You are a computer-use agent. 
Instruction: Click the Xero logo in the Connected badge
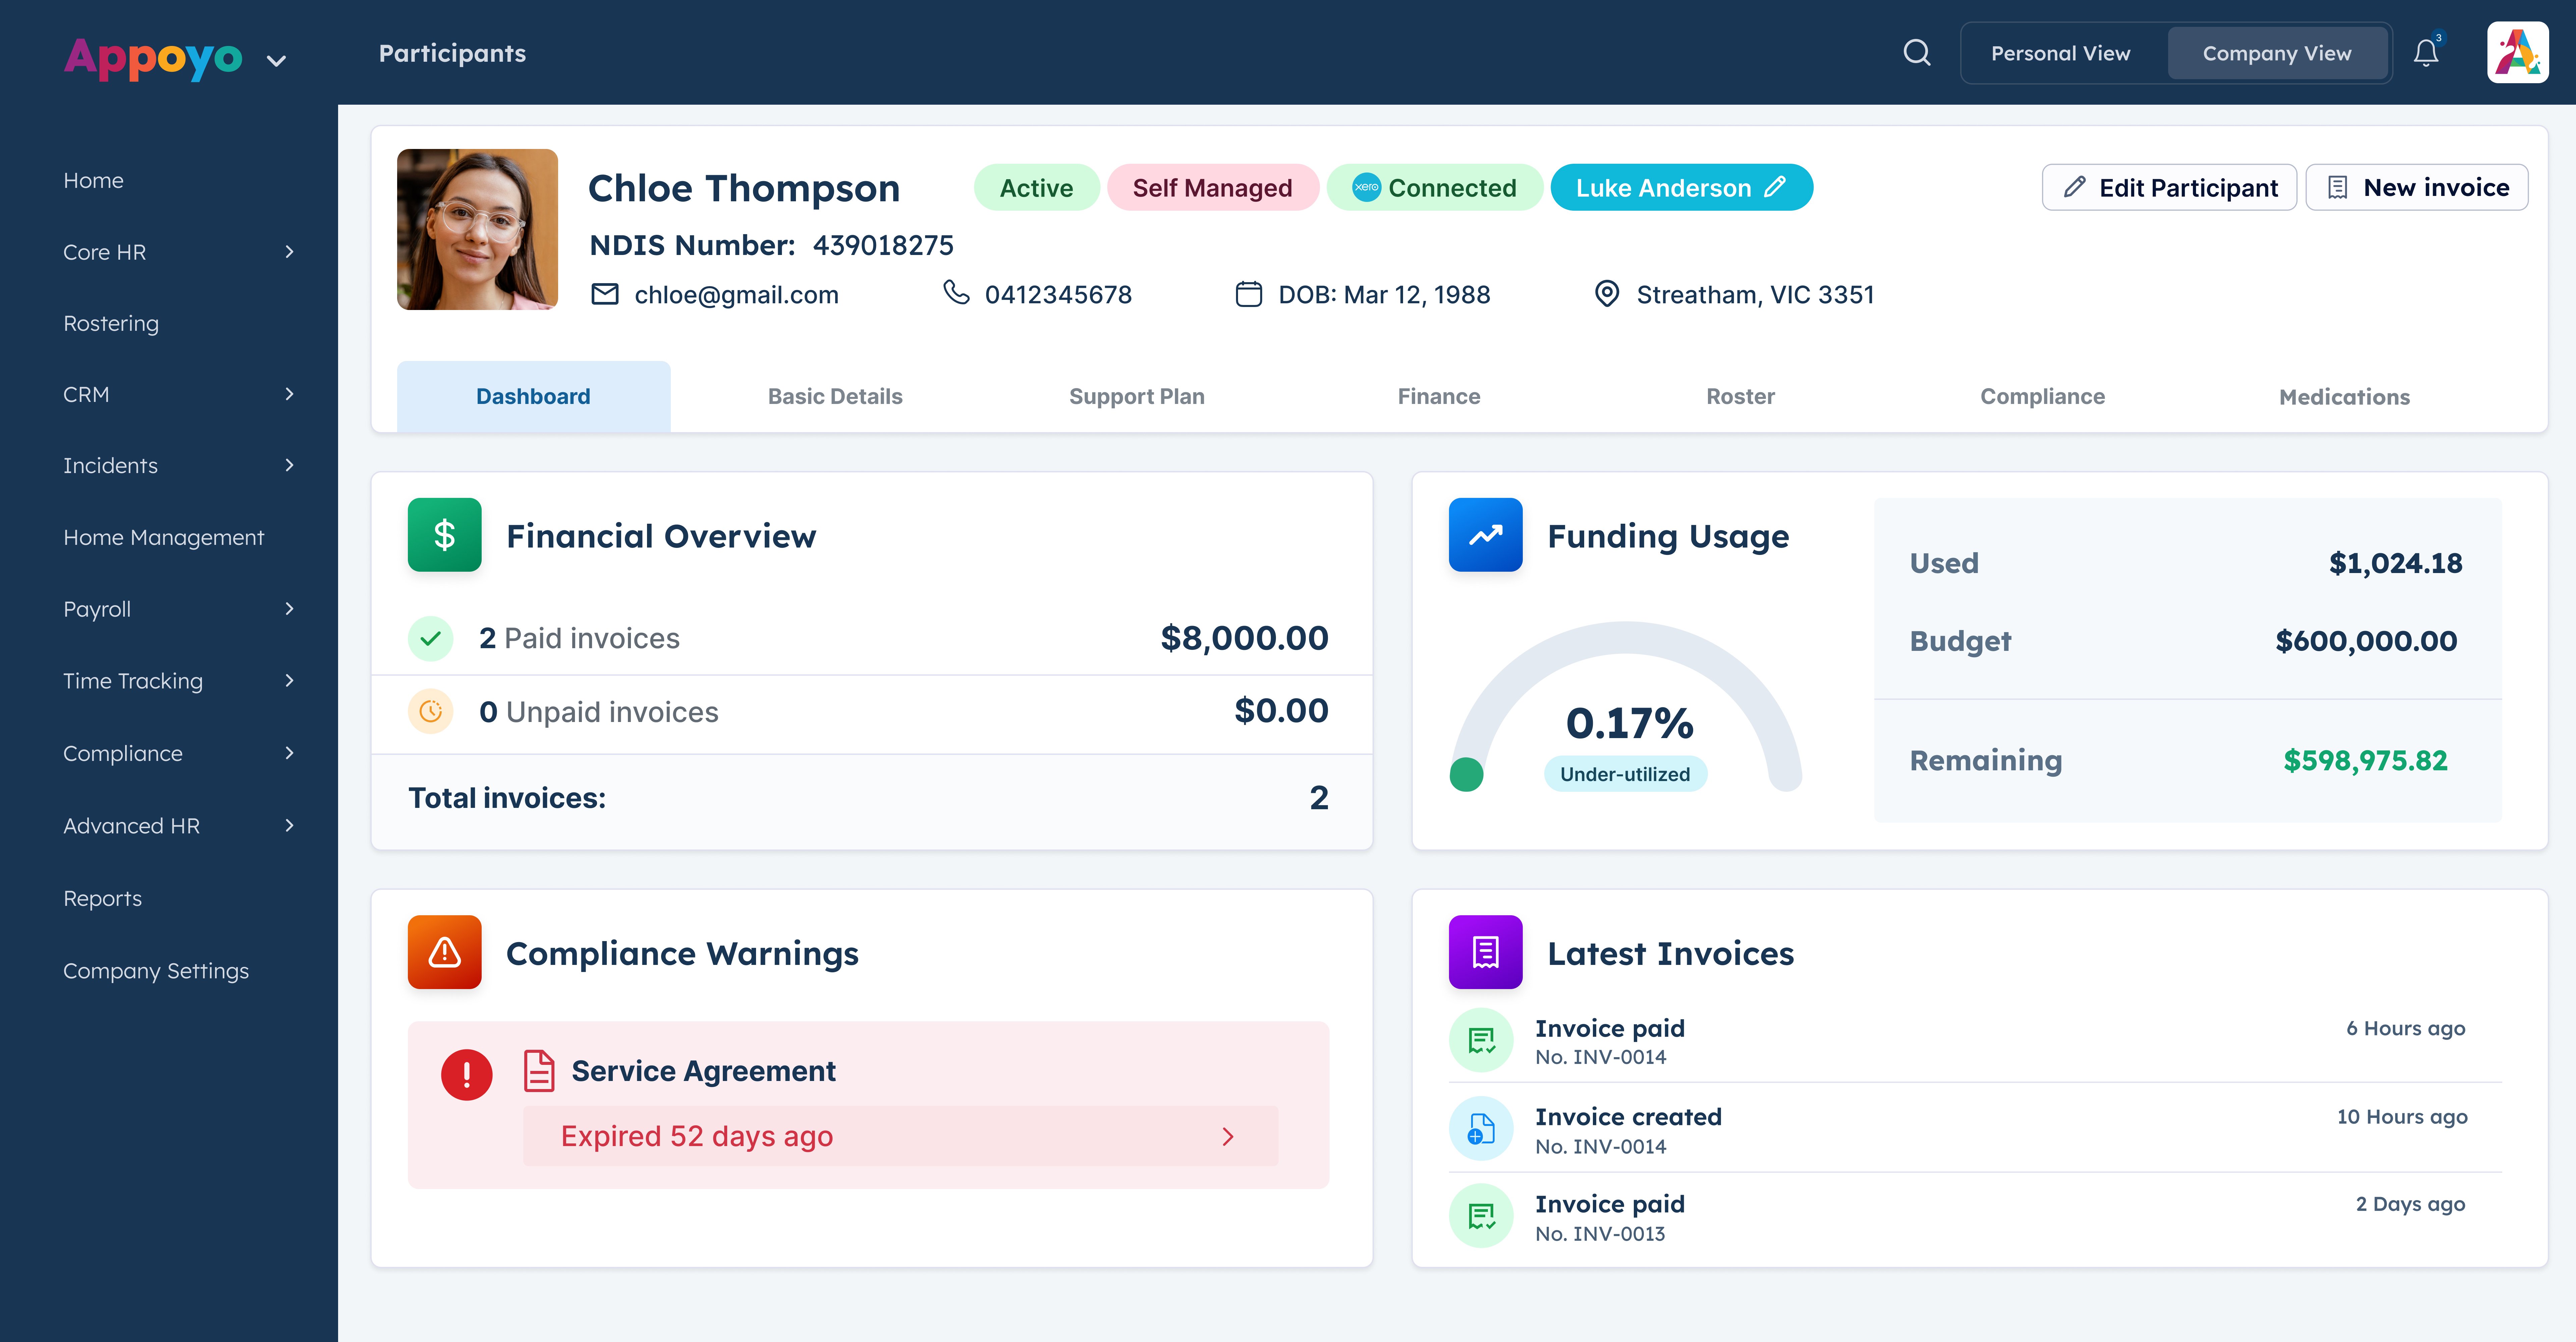coord(1366,187)
